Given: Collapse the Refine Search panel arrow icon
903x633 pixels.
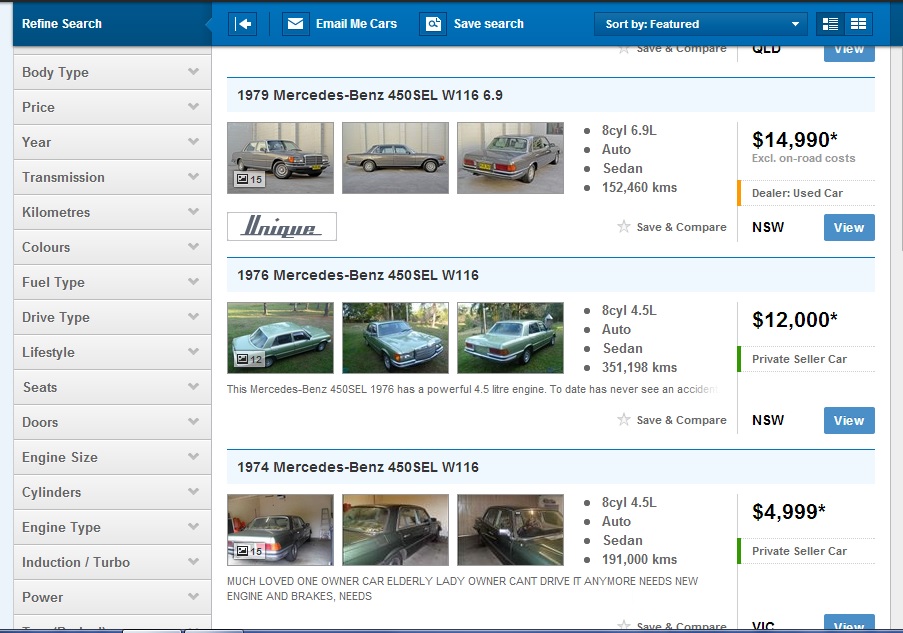Looking at the screenshot, I should pos(242,24).
